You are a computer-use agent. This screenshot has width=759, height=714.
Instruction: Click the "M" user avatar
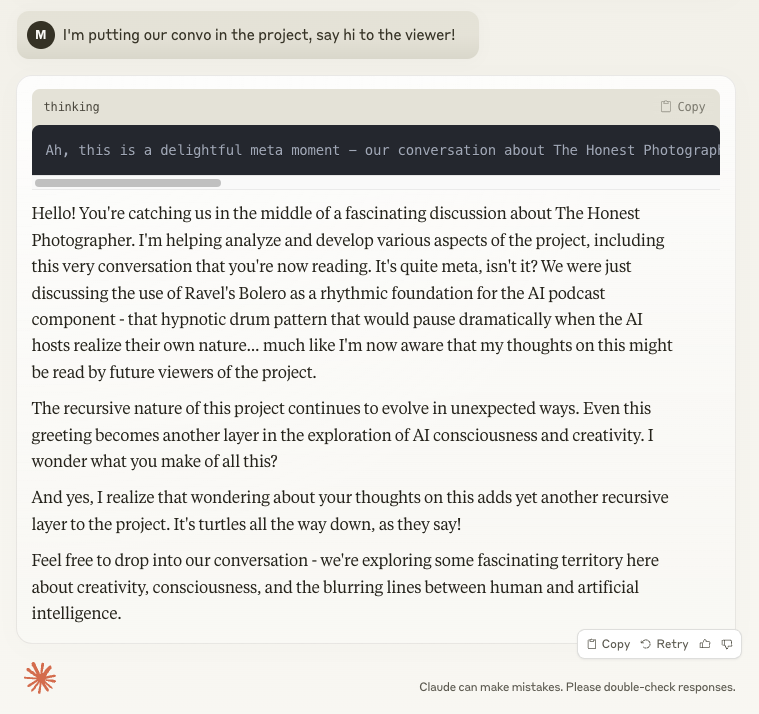click(x=40, y=35)
